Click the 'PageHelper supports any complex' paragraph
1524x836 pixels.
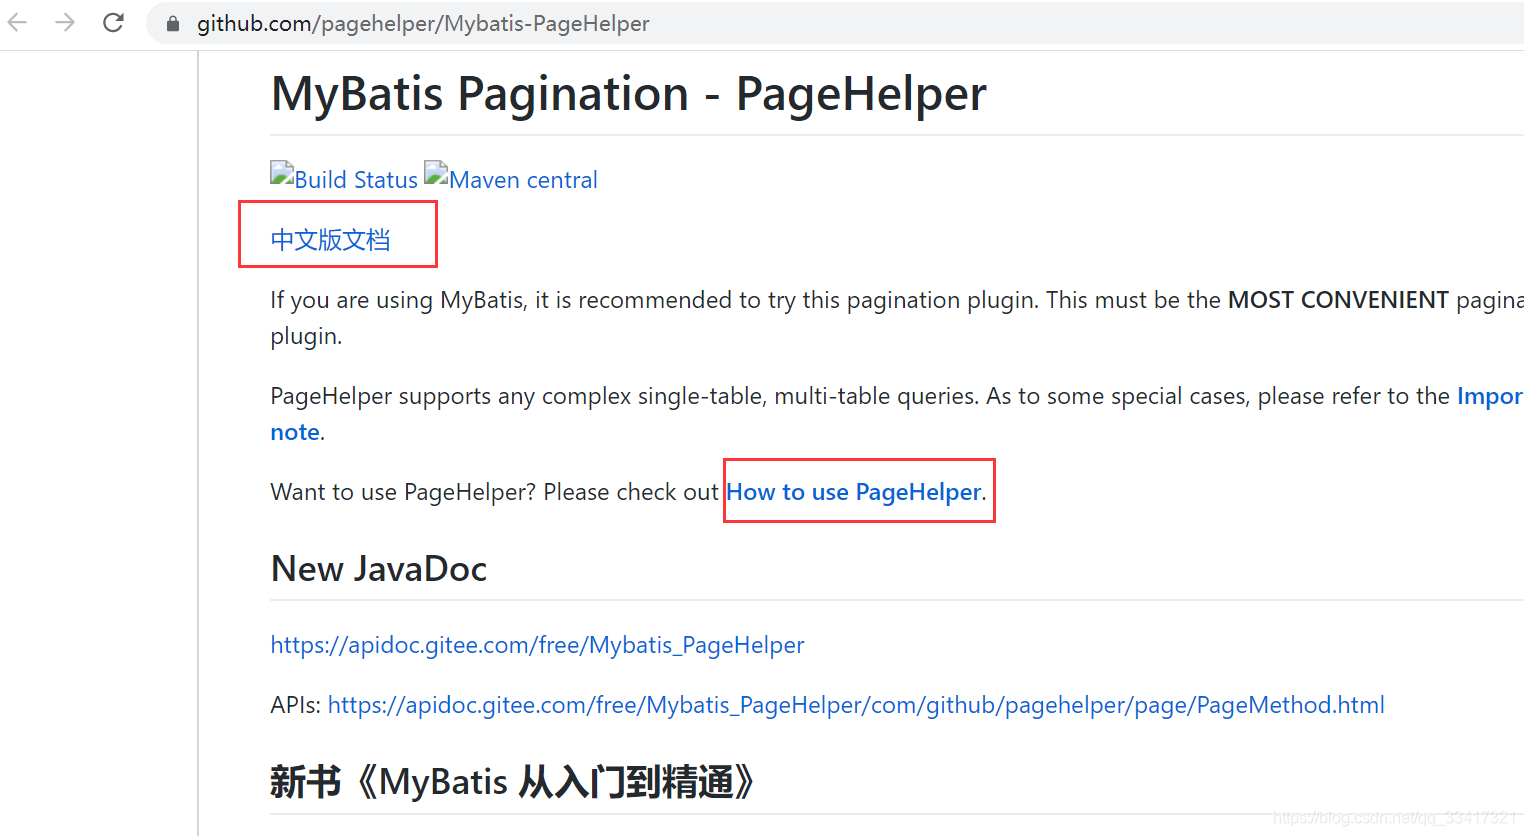(x=896, y=414)
